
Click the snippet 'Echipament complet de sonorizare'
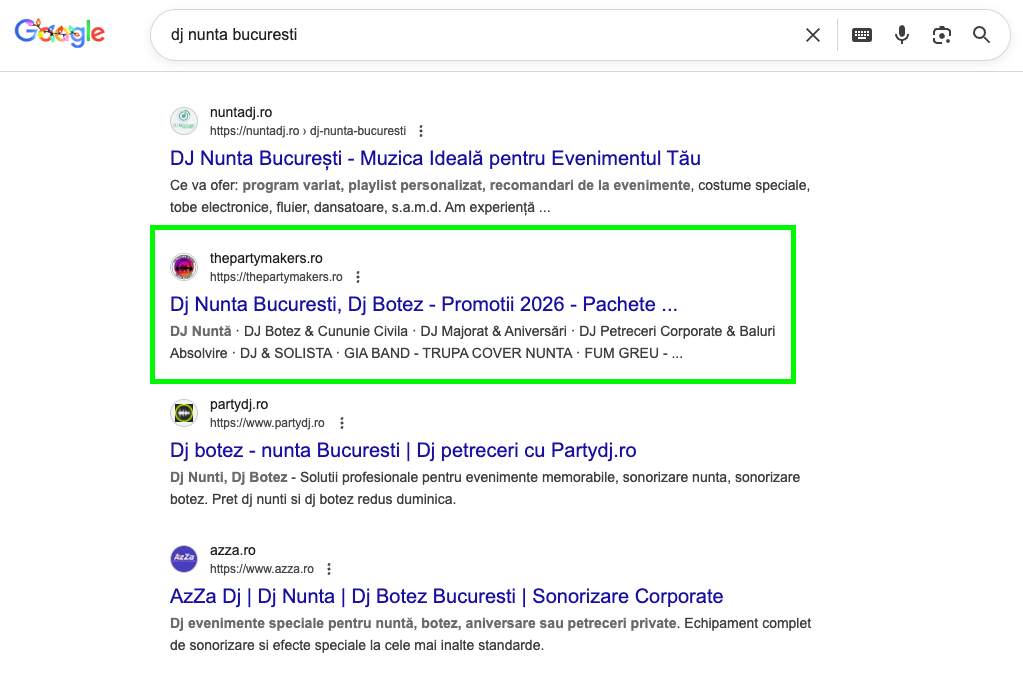pyautogui.click(x=490, y=635)
